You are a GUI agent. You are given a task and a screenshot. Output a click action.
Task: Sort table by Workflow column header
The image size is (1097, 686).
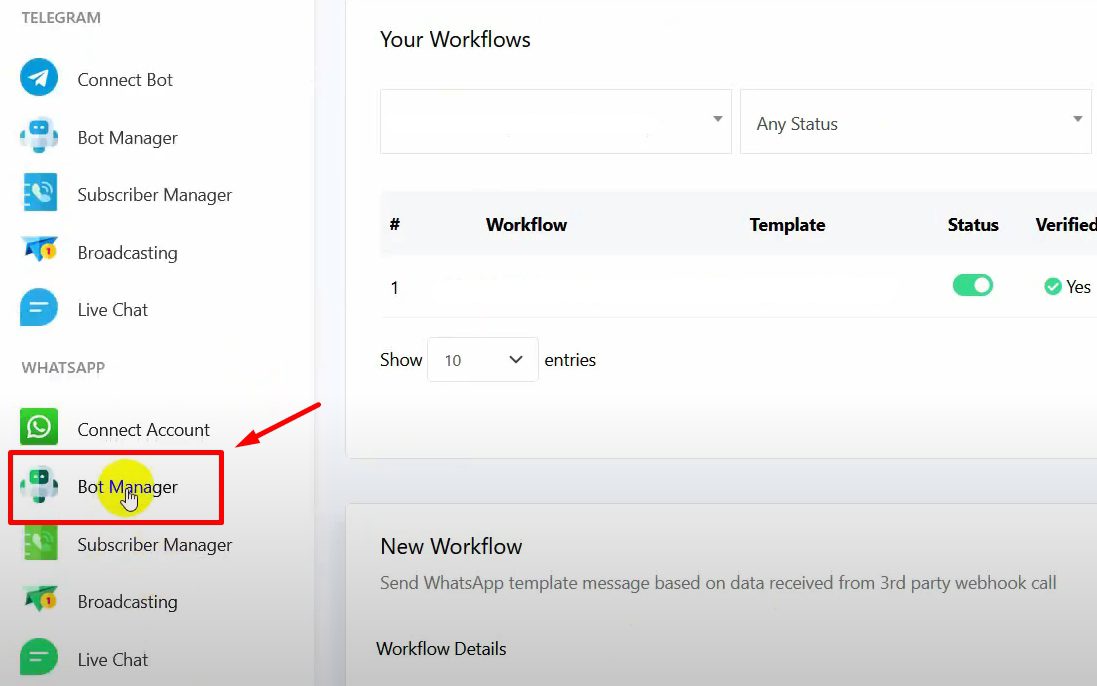pos(526,225)
